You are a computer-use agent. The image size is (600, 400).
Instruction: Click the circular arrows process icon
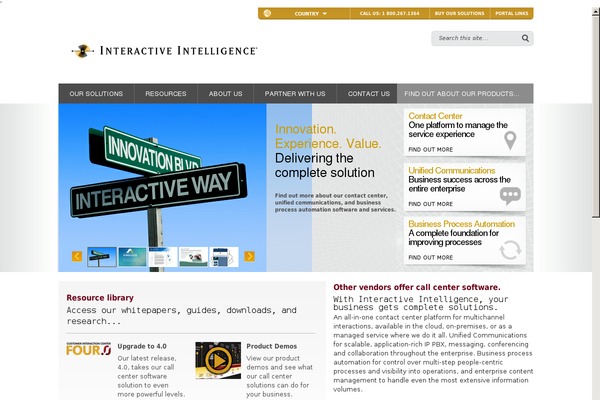[x=510, y=250]
